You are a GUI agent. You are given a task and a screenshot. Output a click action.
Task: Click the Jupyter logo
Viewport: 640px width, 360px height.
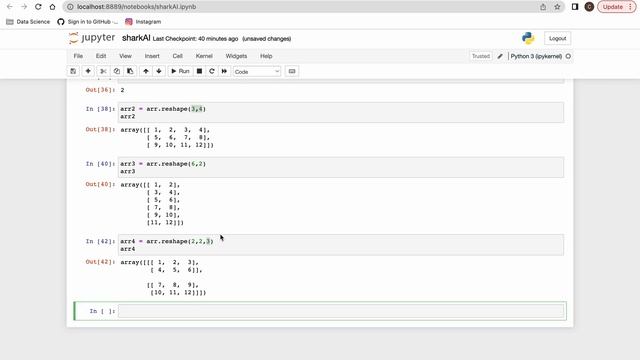point(92,38)
